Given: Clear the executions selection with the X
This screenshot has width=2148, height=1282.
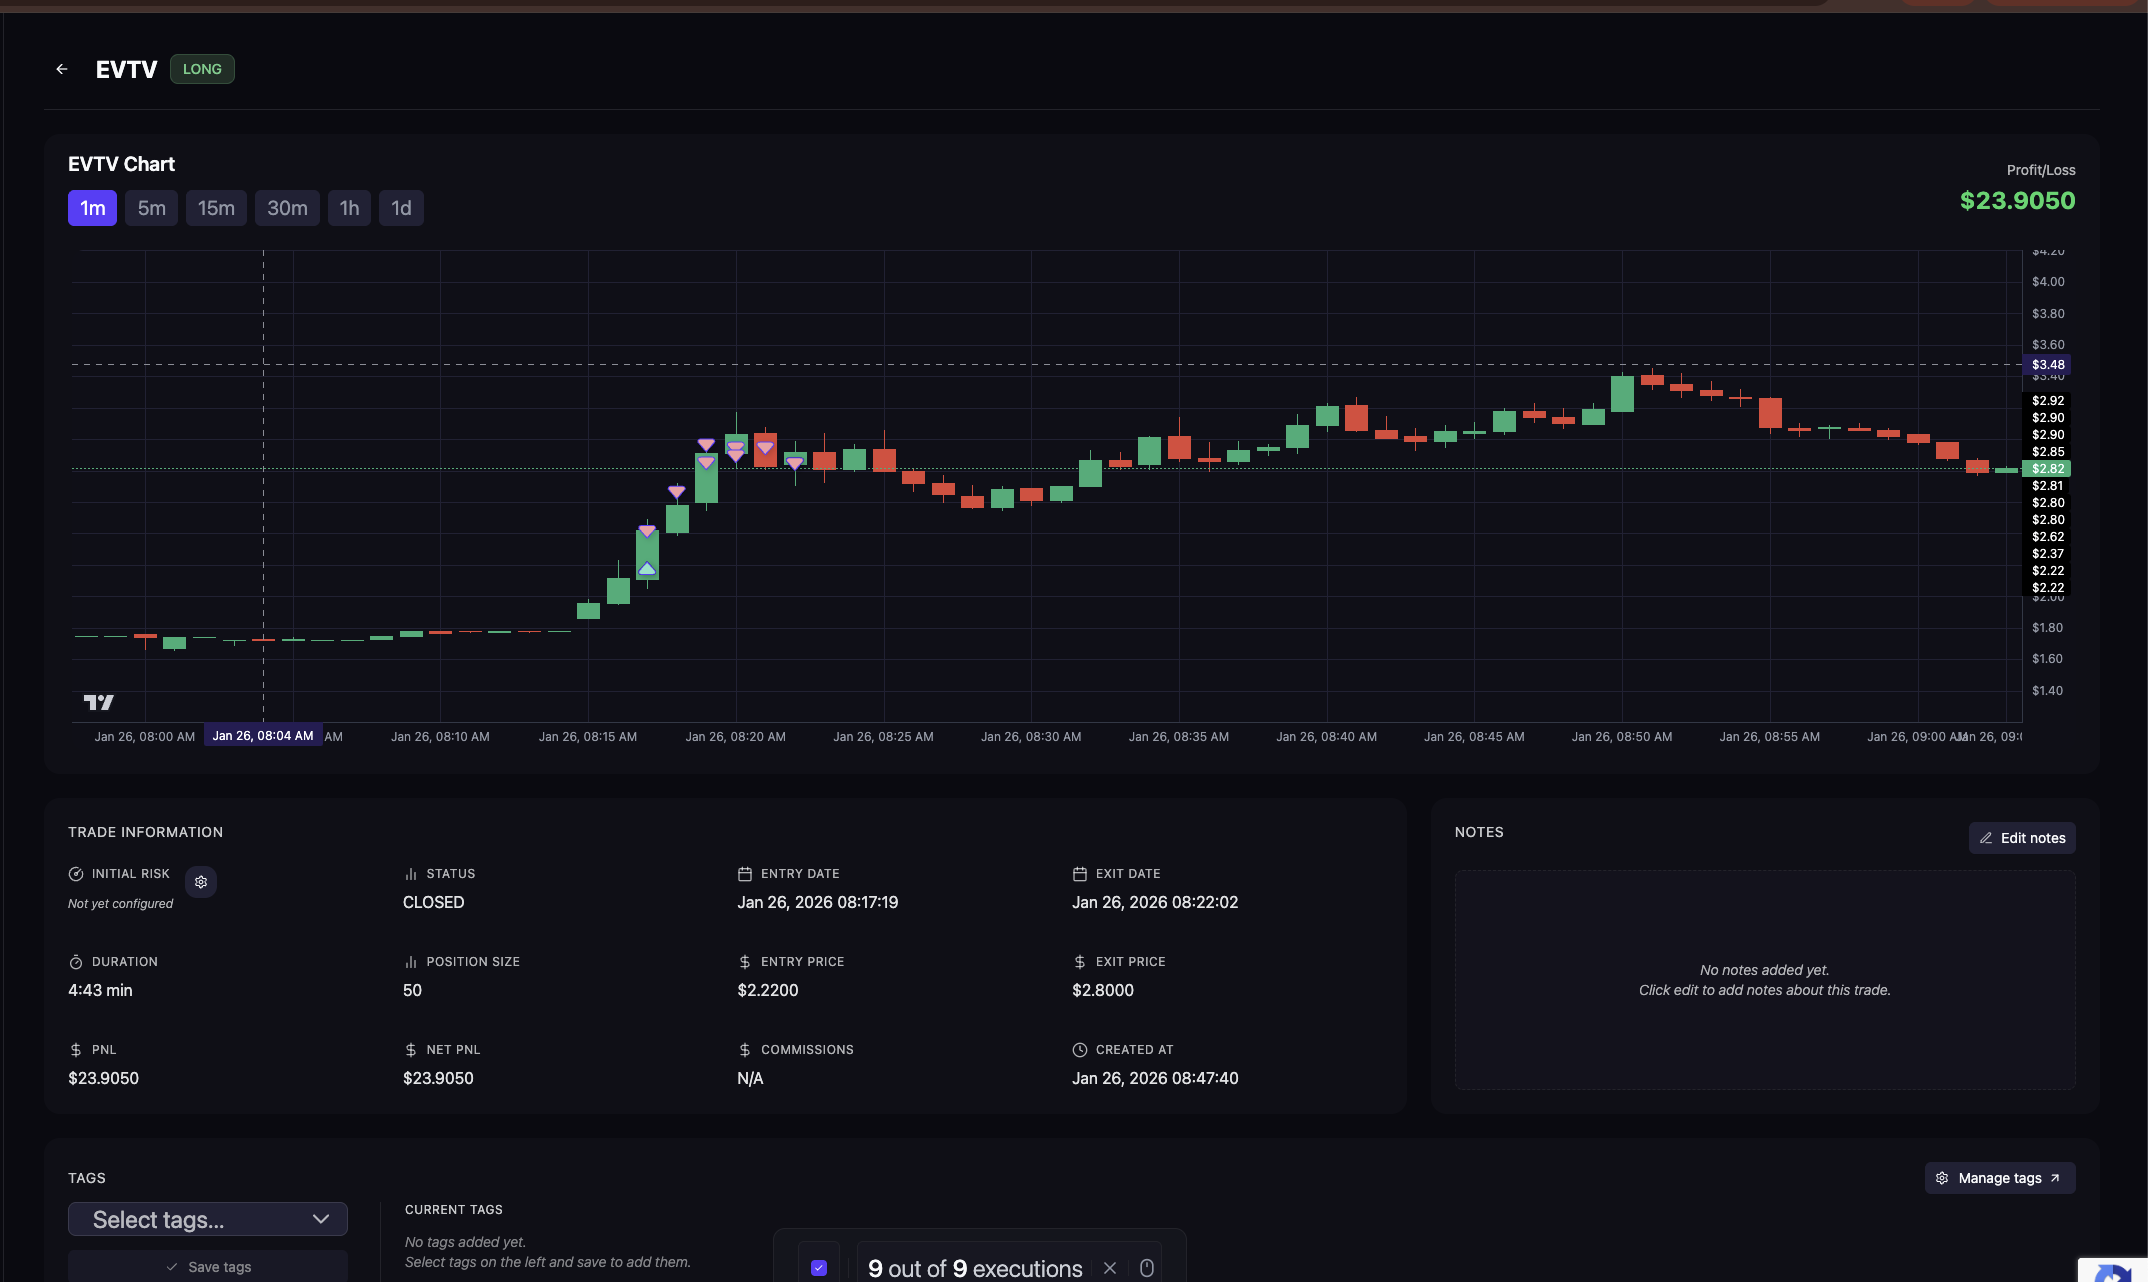Looking at the screenshot, I should (x=1110, y=1268).
